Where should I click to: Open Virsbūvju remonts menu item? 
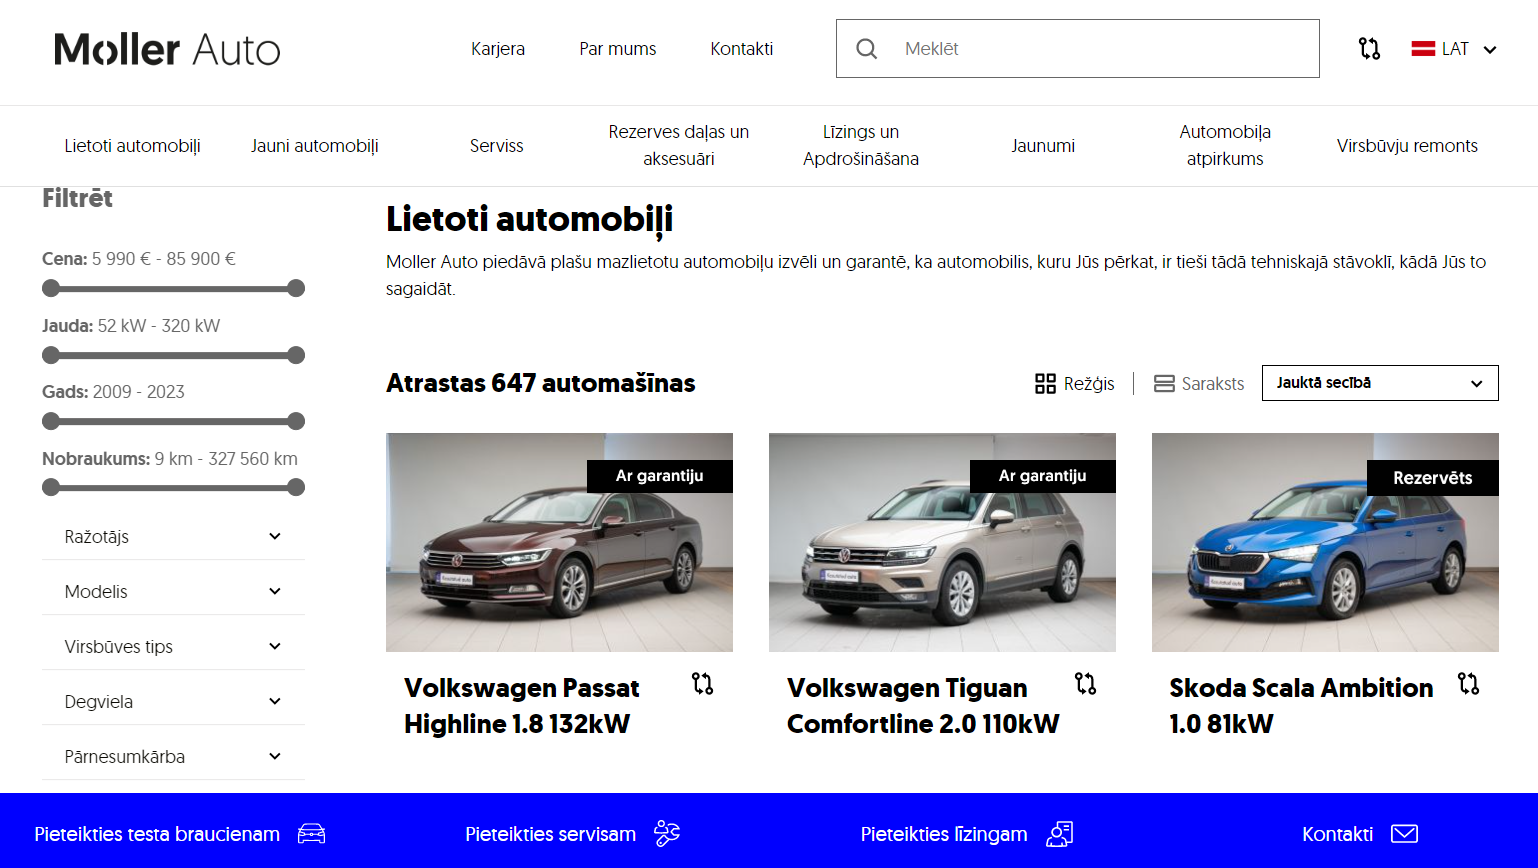click(1407, 146)
